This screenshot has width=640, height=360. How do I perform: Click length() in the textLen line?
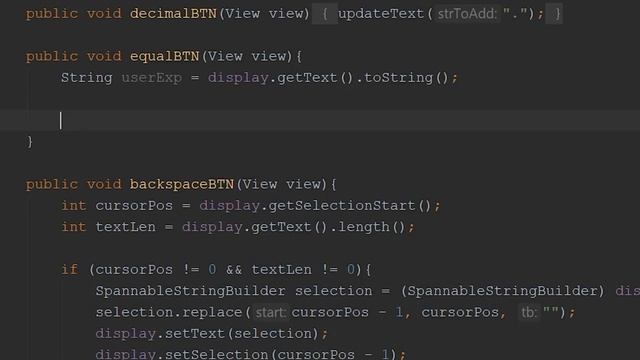pyautogui.click(x=371, y=227)
